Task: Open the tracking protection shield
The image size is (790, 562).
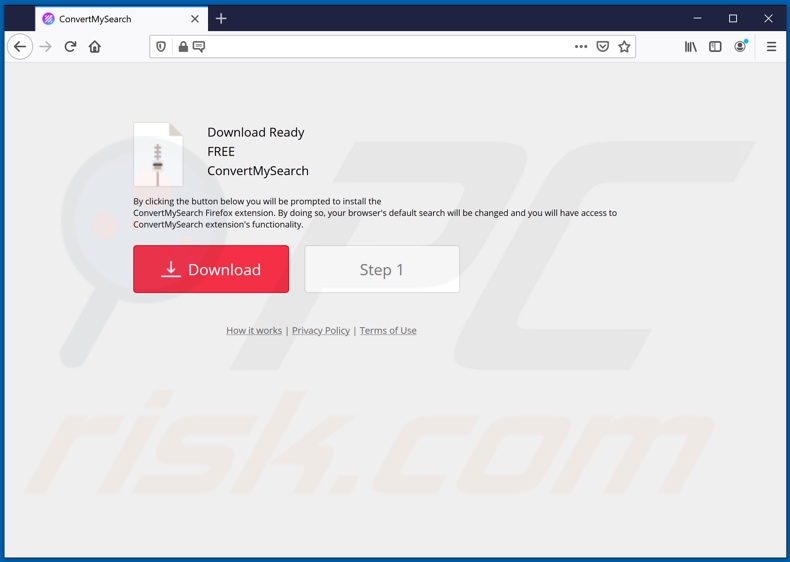Action: [161, 47]
